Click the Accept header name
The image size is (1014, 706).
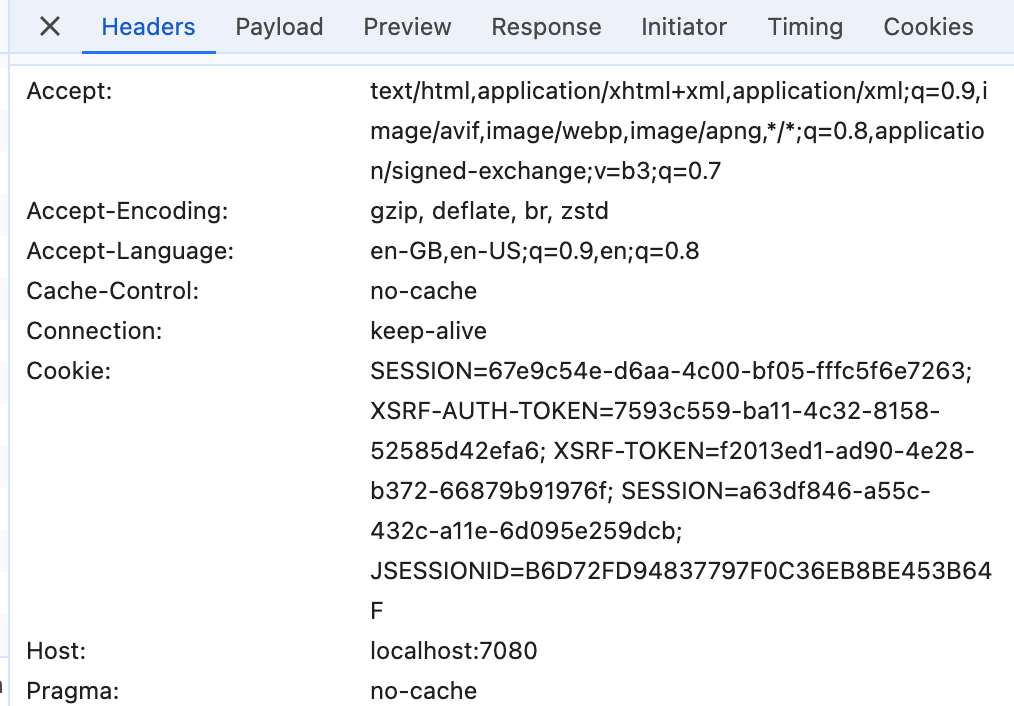[x=70, y=91]
